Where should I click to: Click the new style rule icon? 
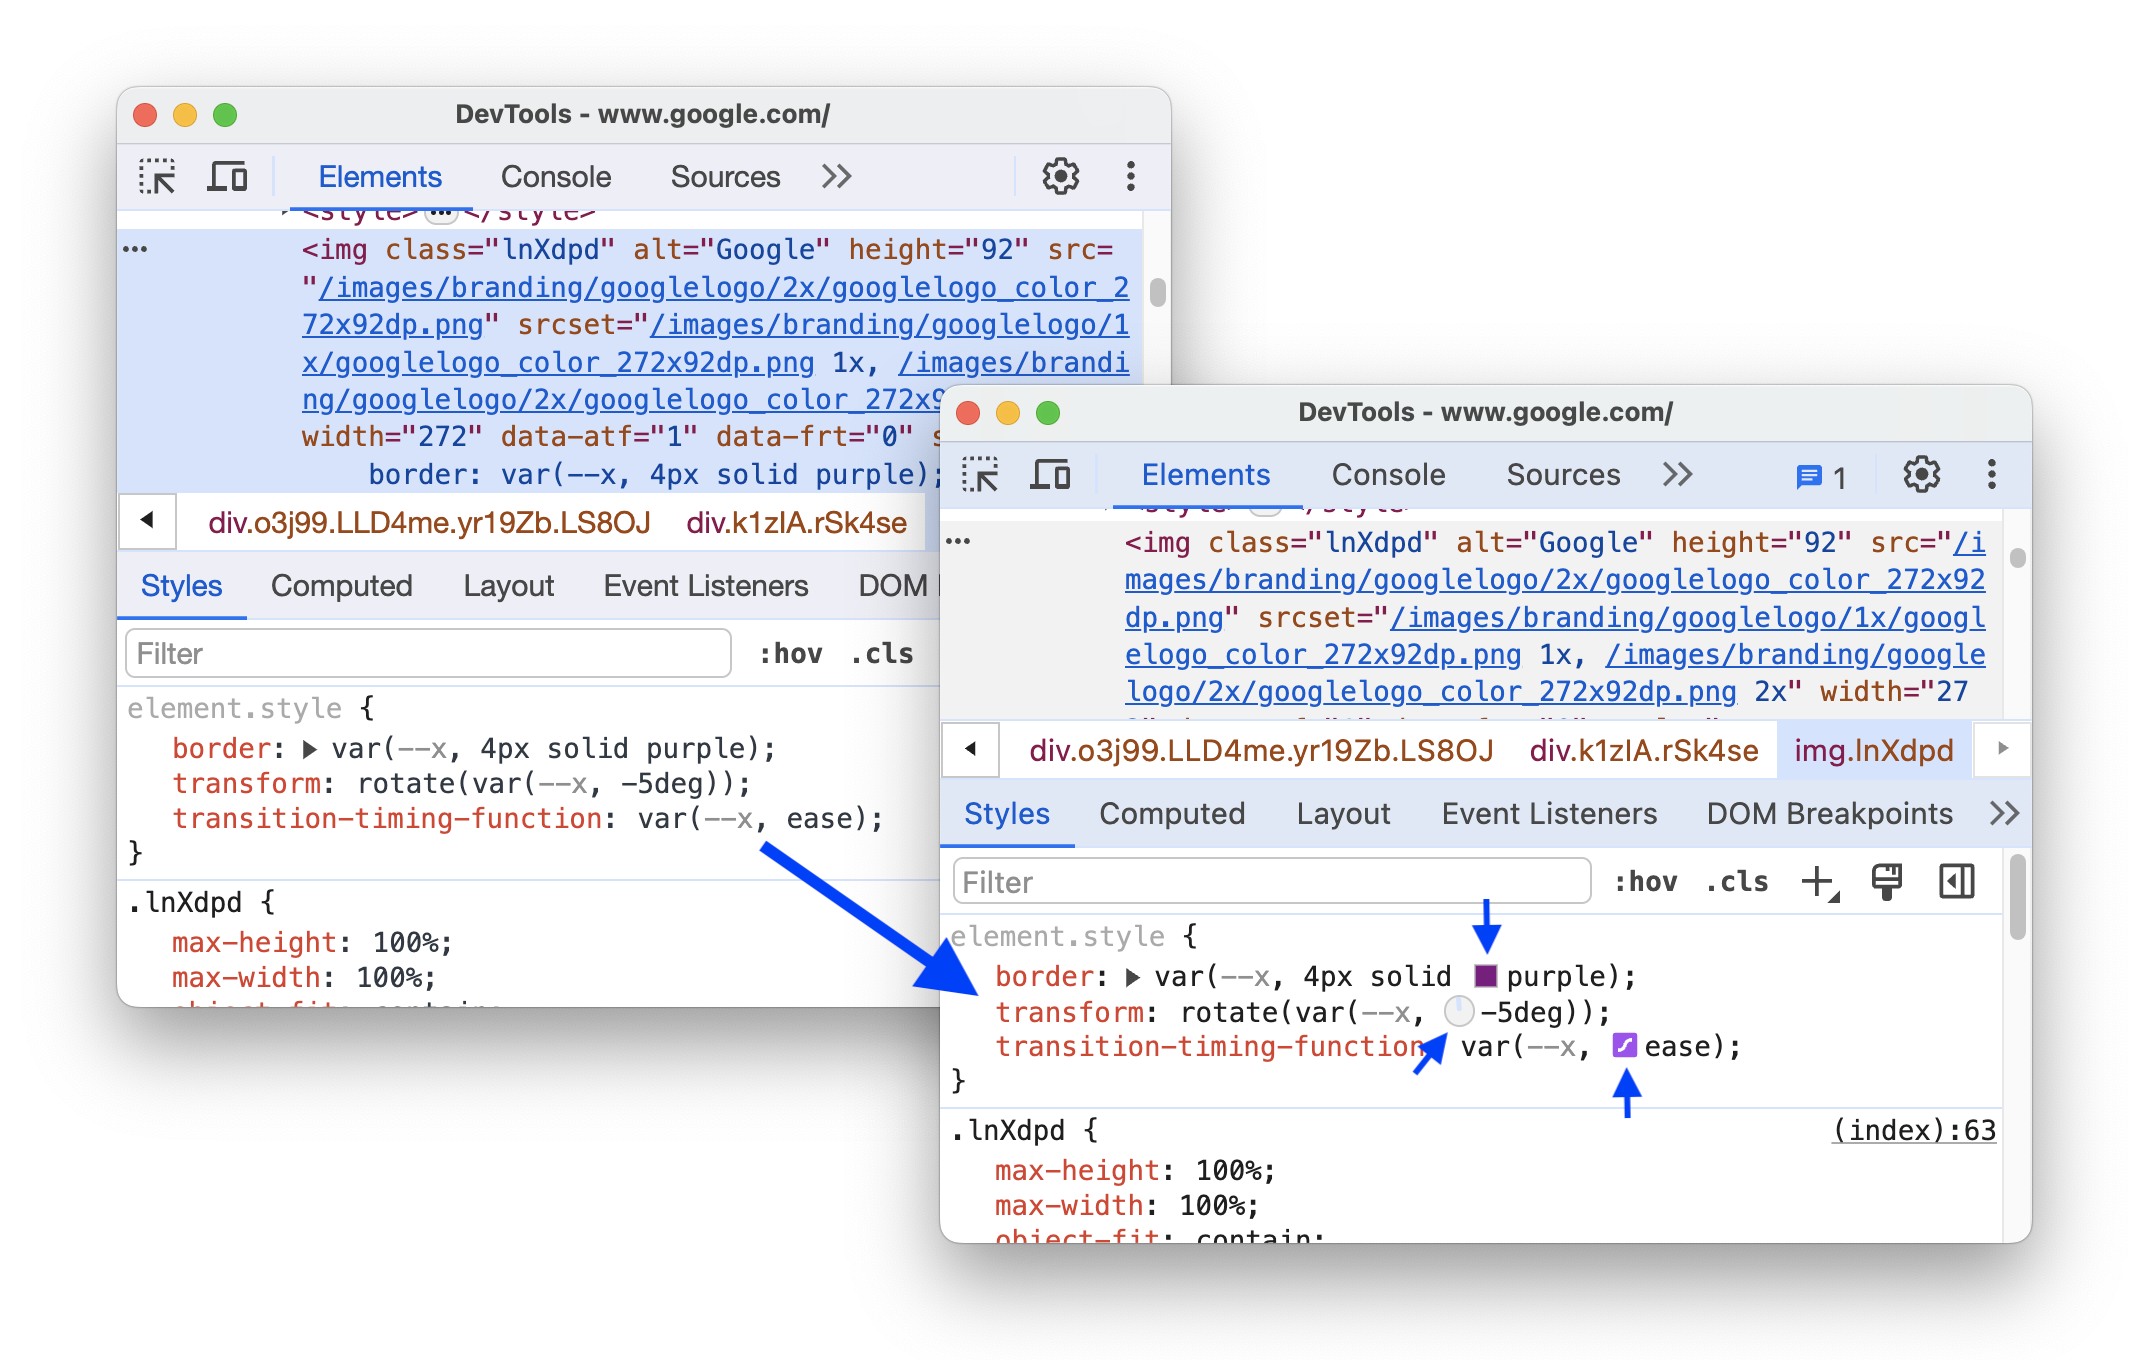[x=1818, y=882]
